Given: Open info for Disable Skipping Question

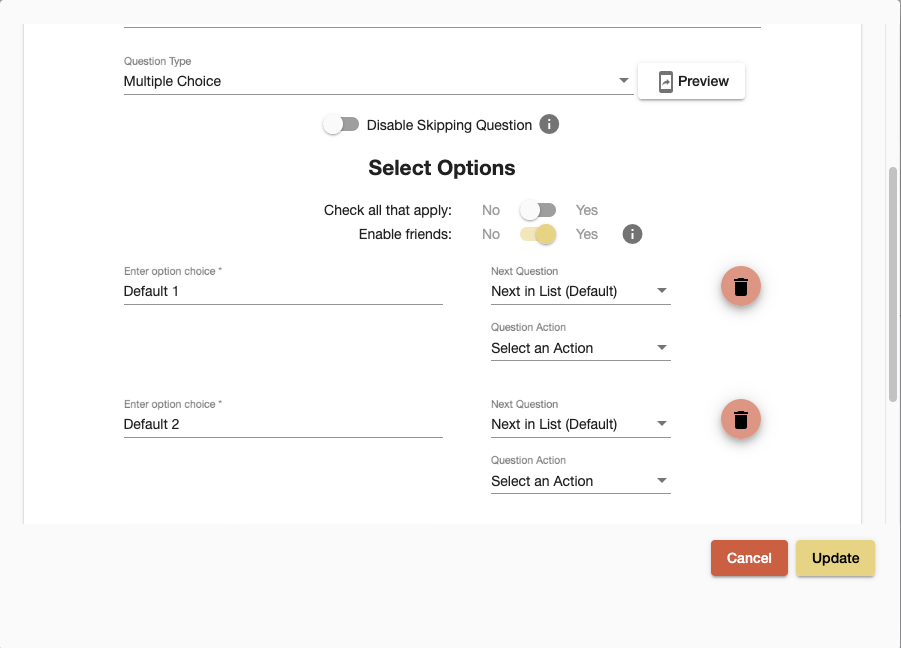Looking at the screenshot, I should pyautogui.click(x=549, y=124).
